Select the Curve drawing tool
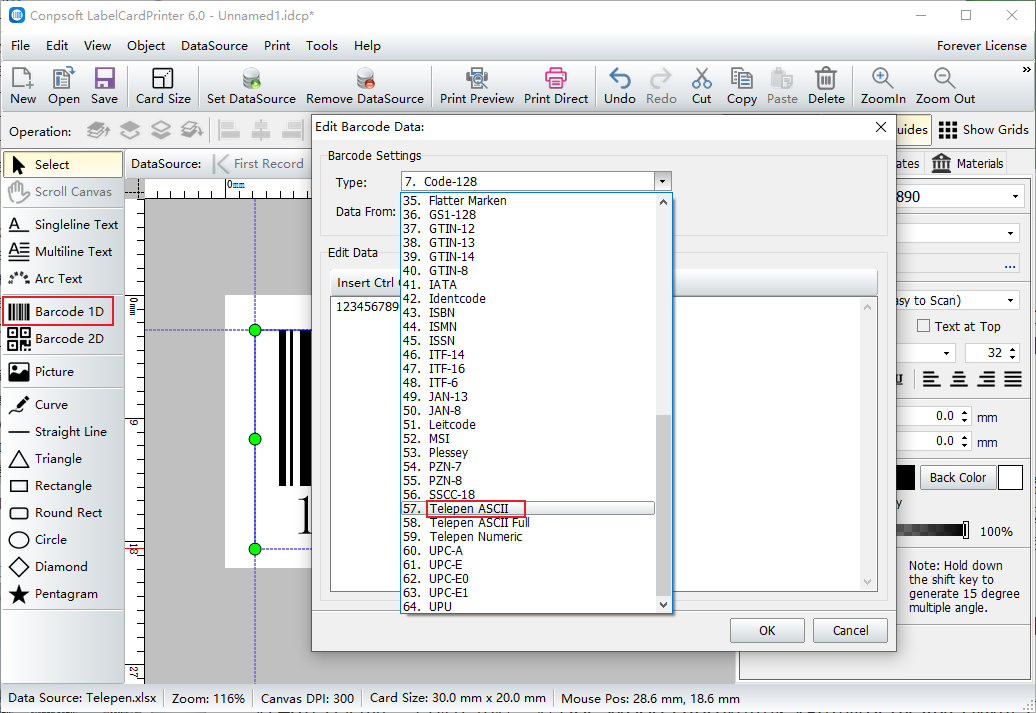This screenshot has width=1036, height=713. pos(63,404)
